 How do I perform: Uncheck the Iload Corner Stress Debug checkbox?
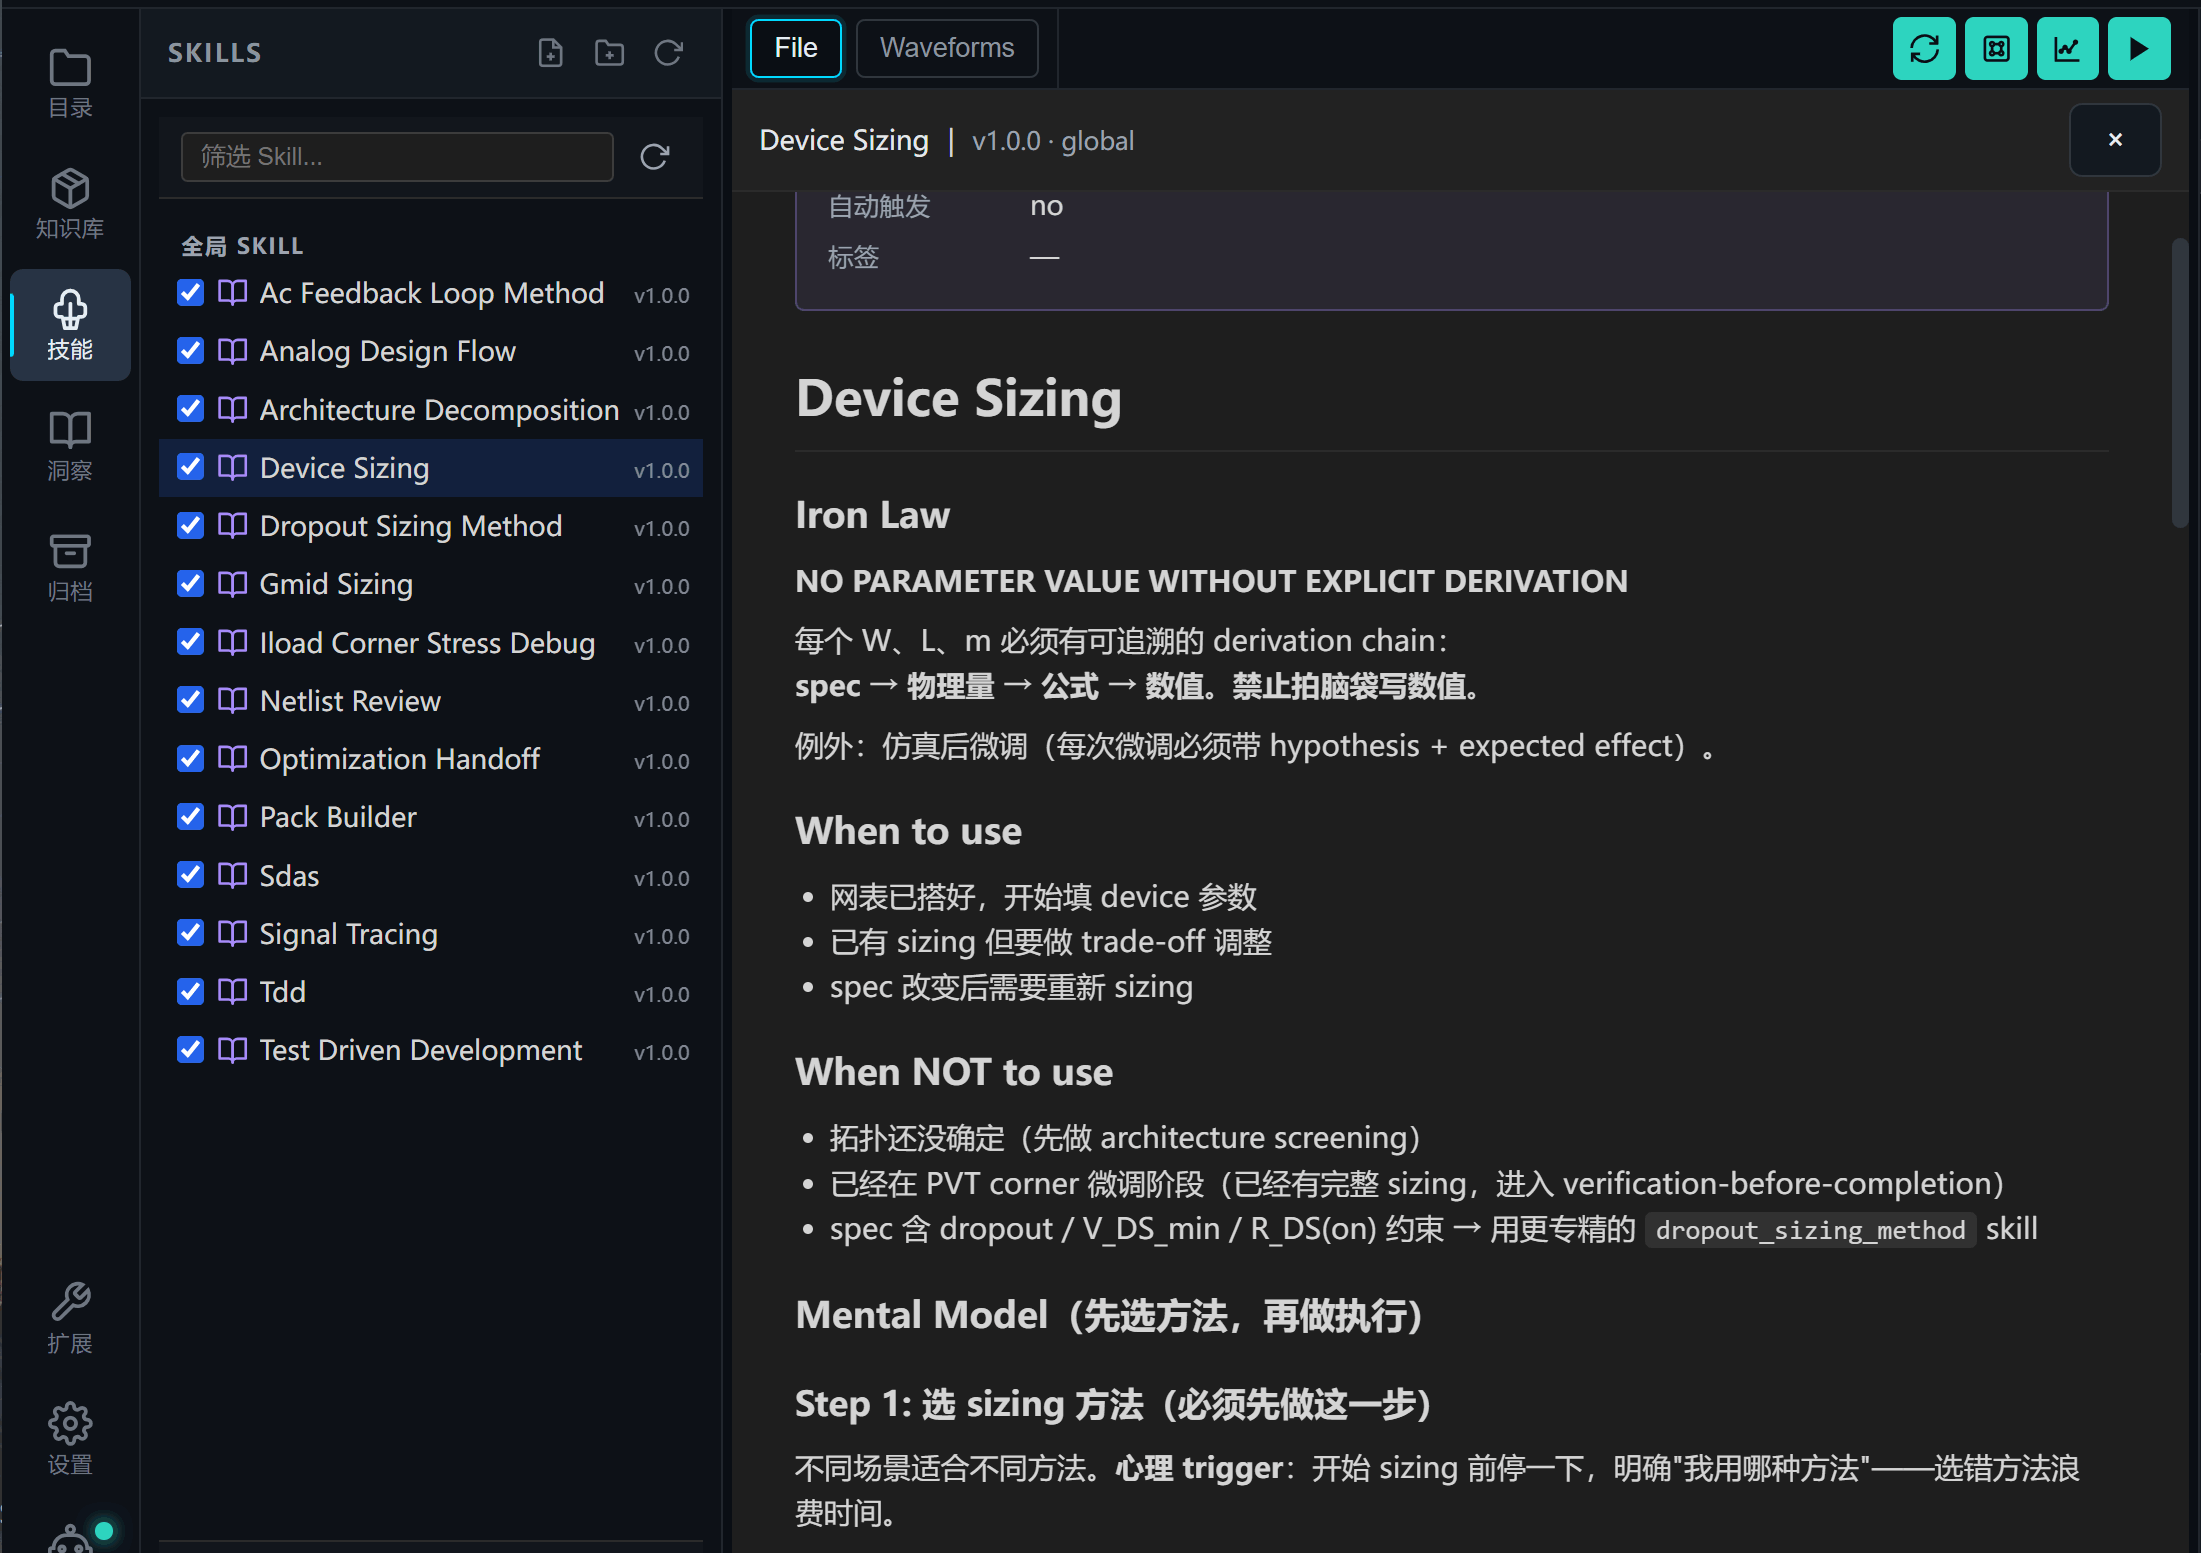(x=190, y=642)
